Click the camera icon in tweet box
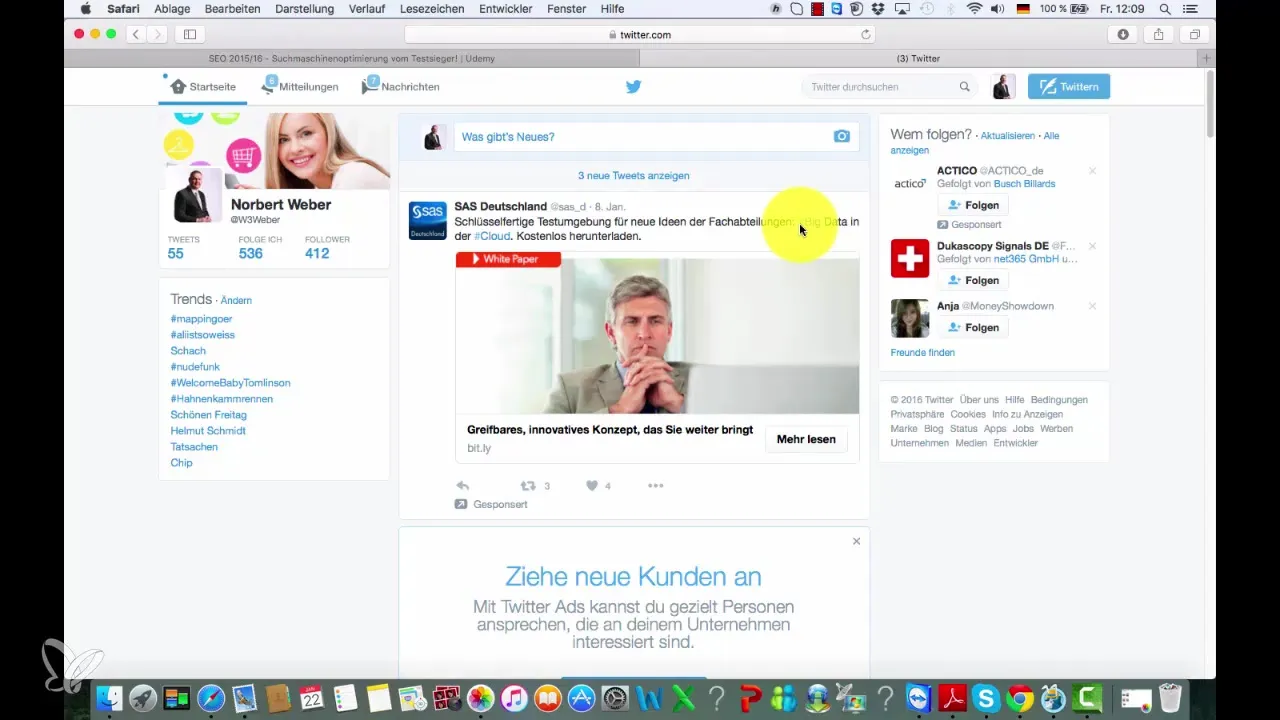The height and width of the screenshot is (720, 1280). (842, 137)
